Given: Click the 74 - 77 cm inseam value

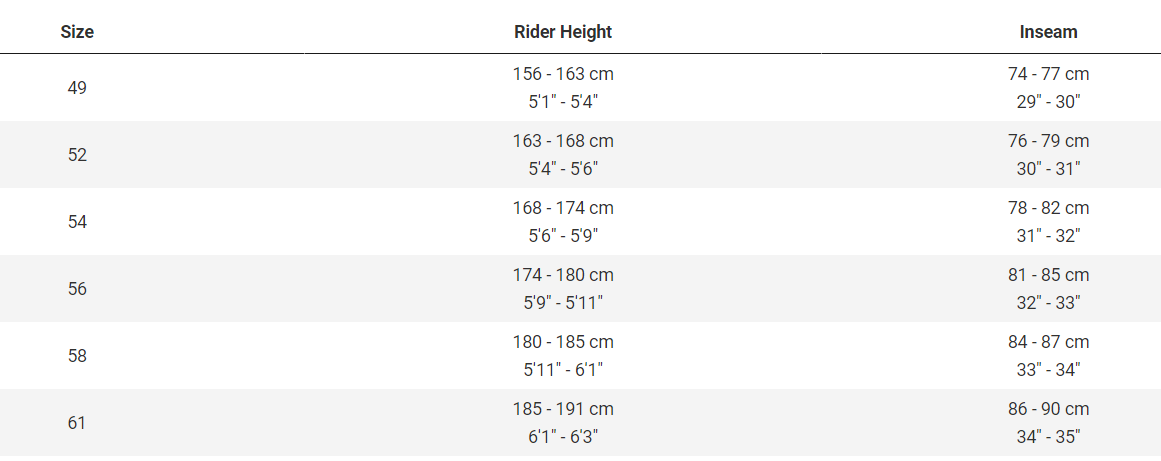Looking at the screenshot, I should tap(1048, 74).
